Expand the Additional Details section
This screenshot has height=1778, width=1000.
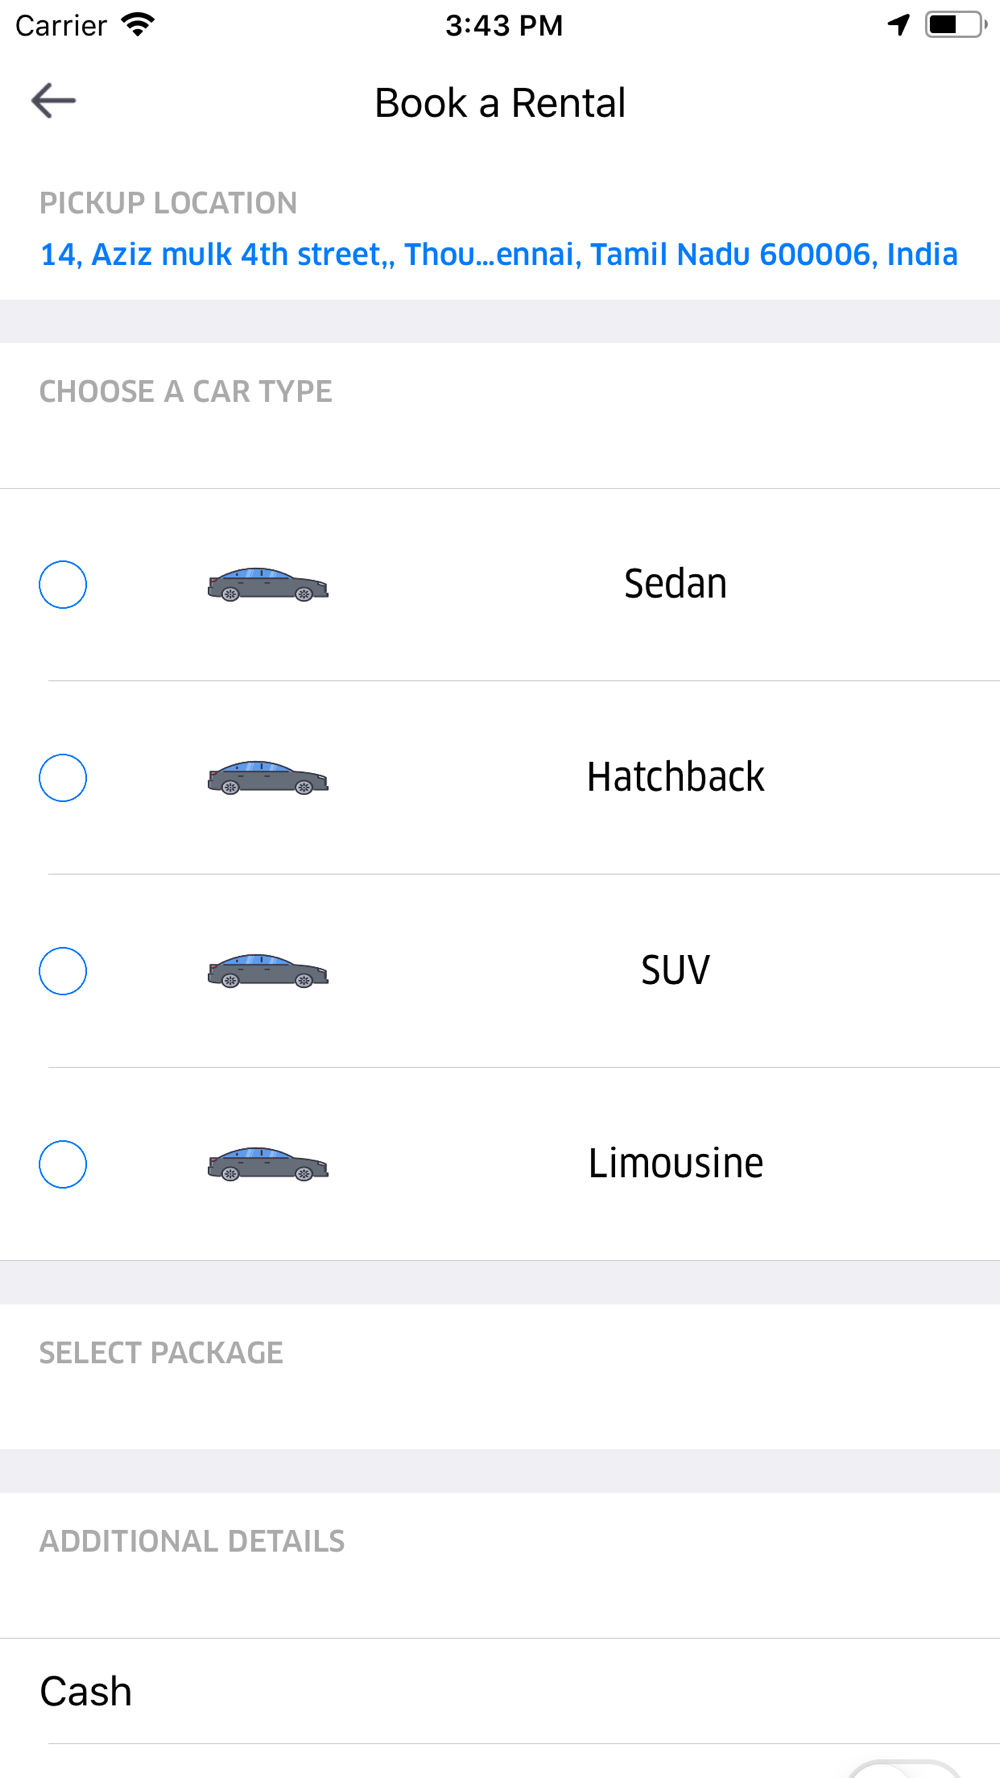click(192, 1541)
